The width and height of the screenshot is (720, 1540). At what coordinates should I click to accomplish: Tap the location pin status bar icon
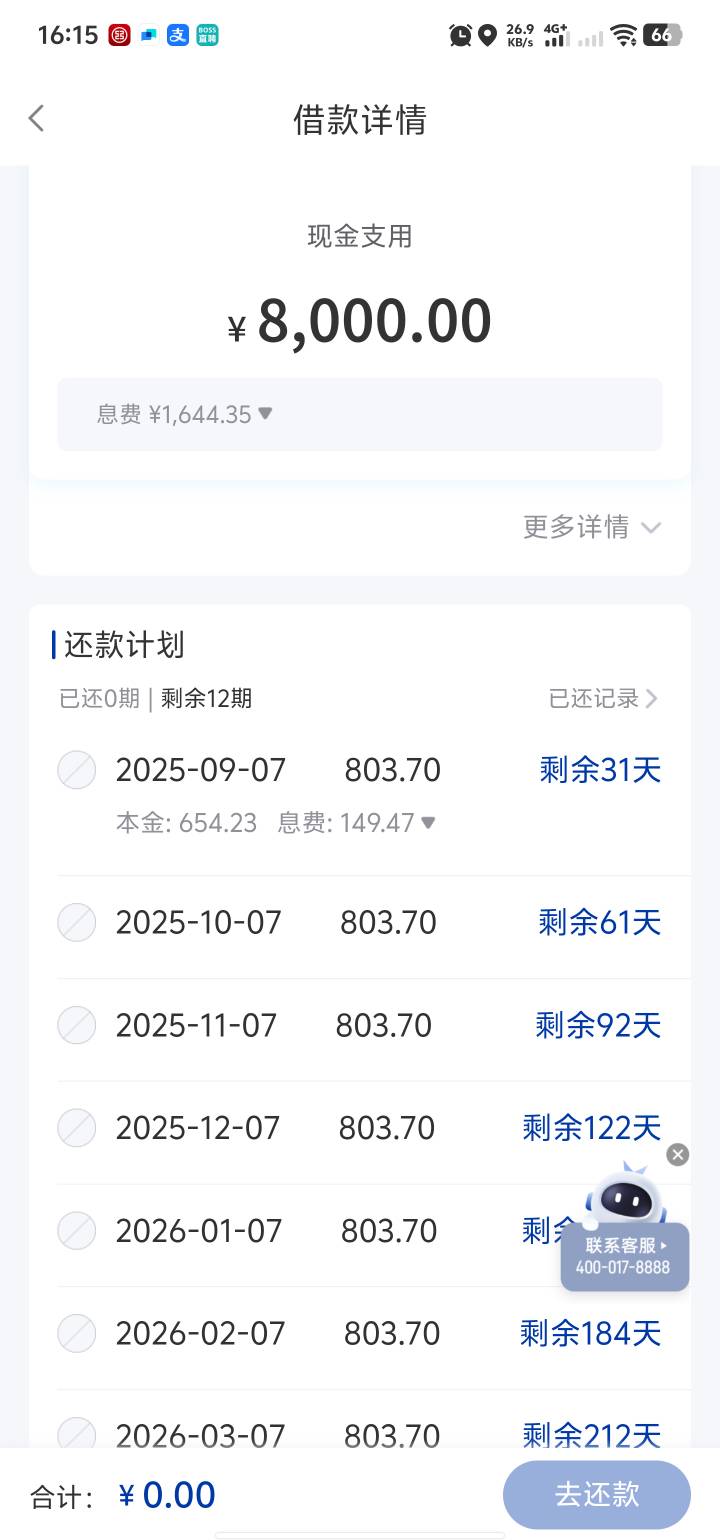coord(487,36)
